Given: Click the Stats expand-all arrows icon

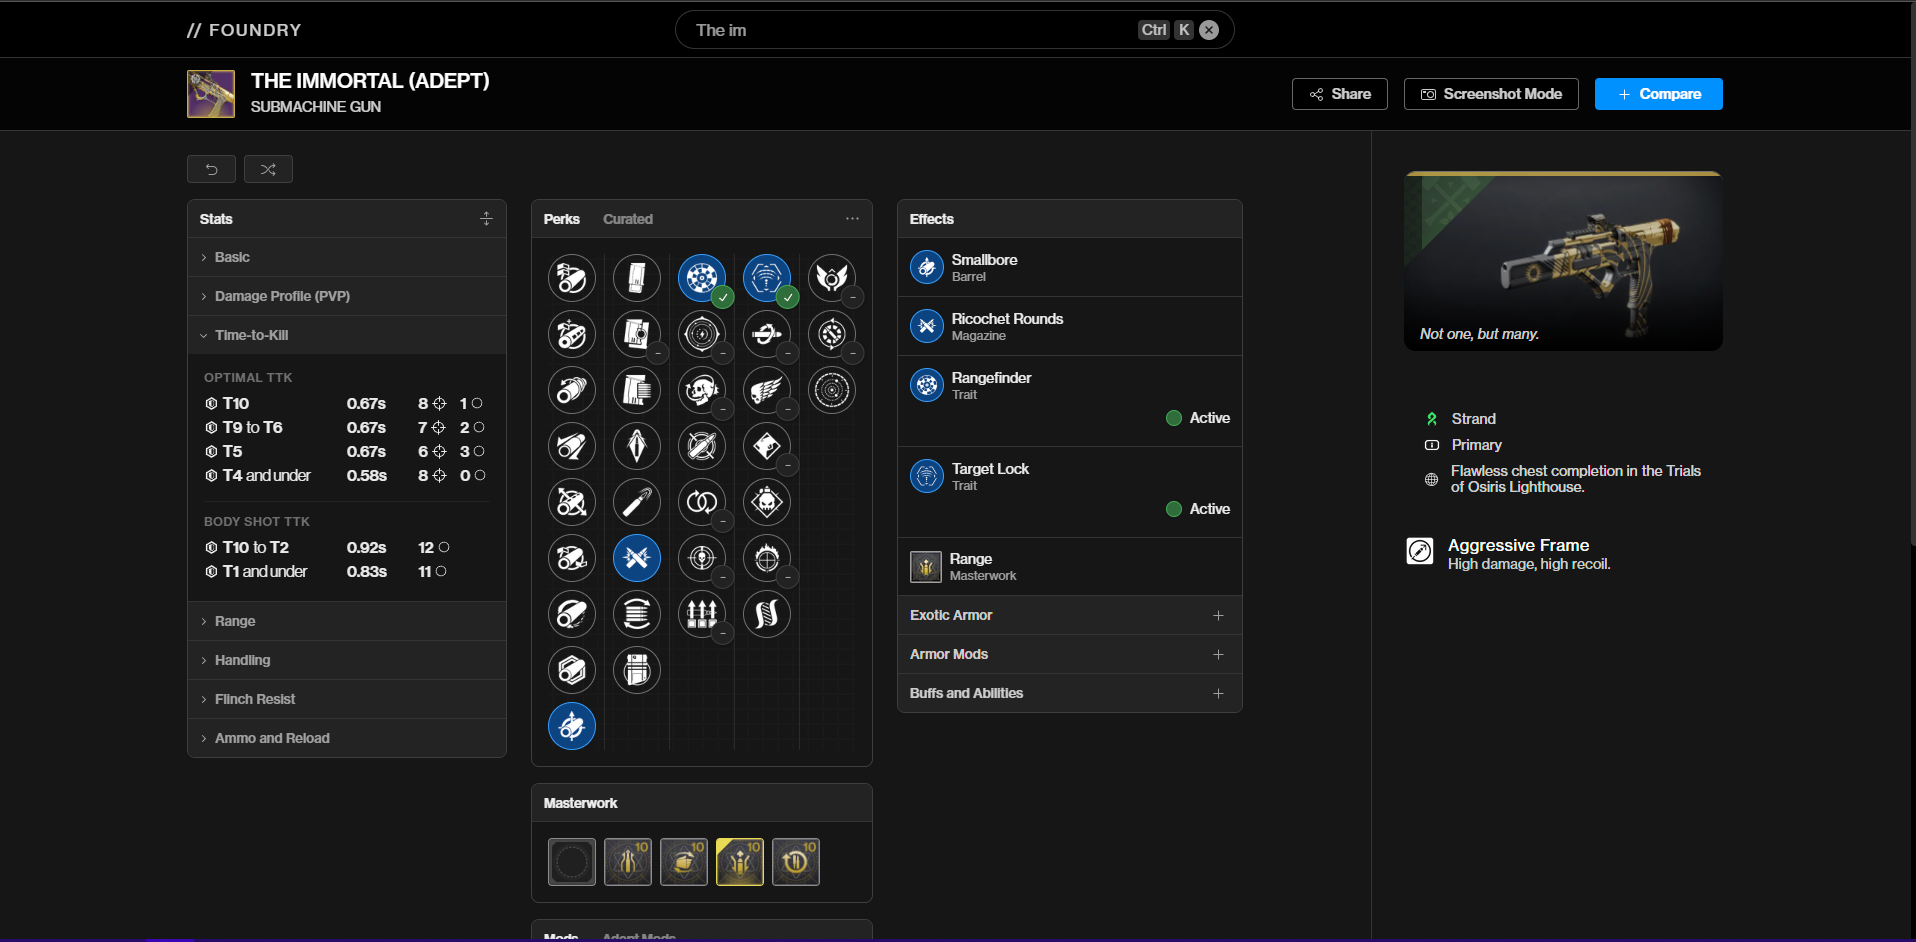Looking at the screenshot, I should [x=486, y=219].
